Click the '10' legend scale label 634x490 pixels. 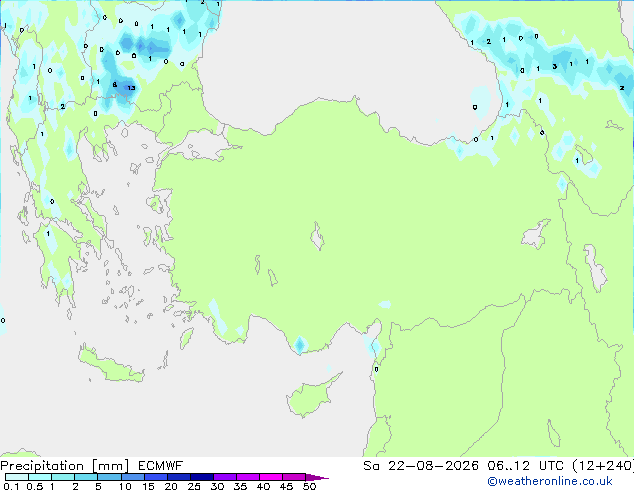coord(125,486)
